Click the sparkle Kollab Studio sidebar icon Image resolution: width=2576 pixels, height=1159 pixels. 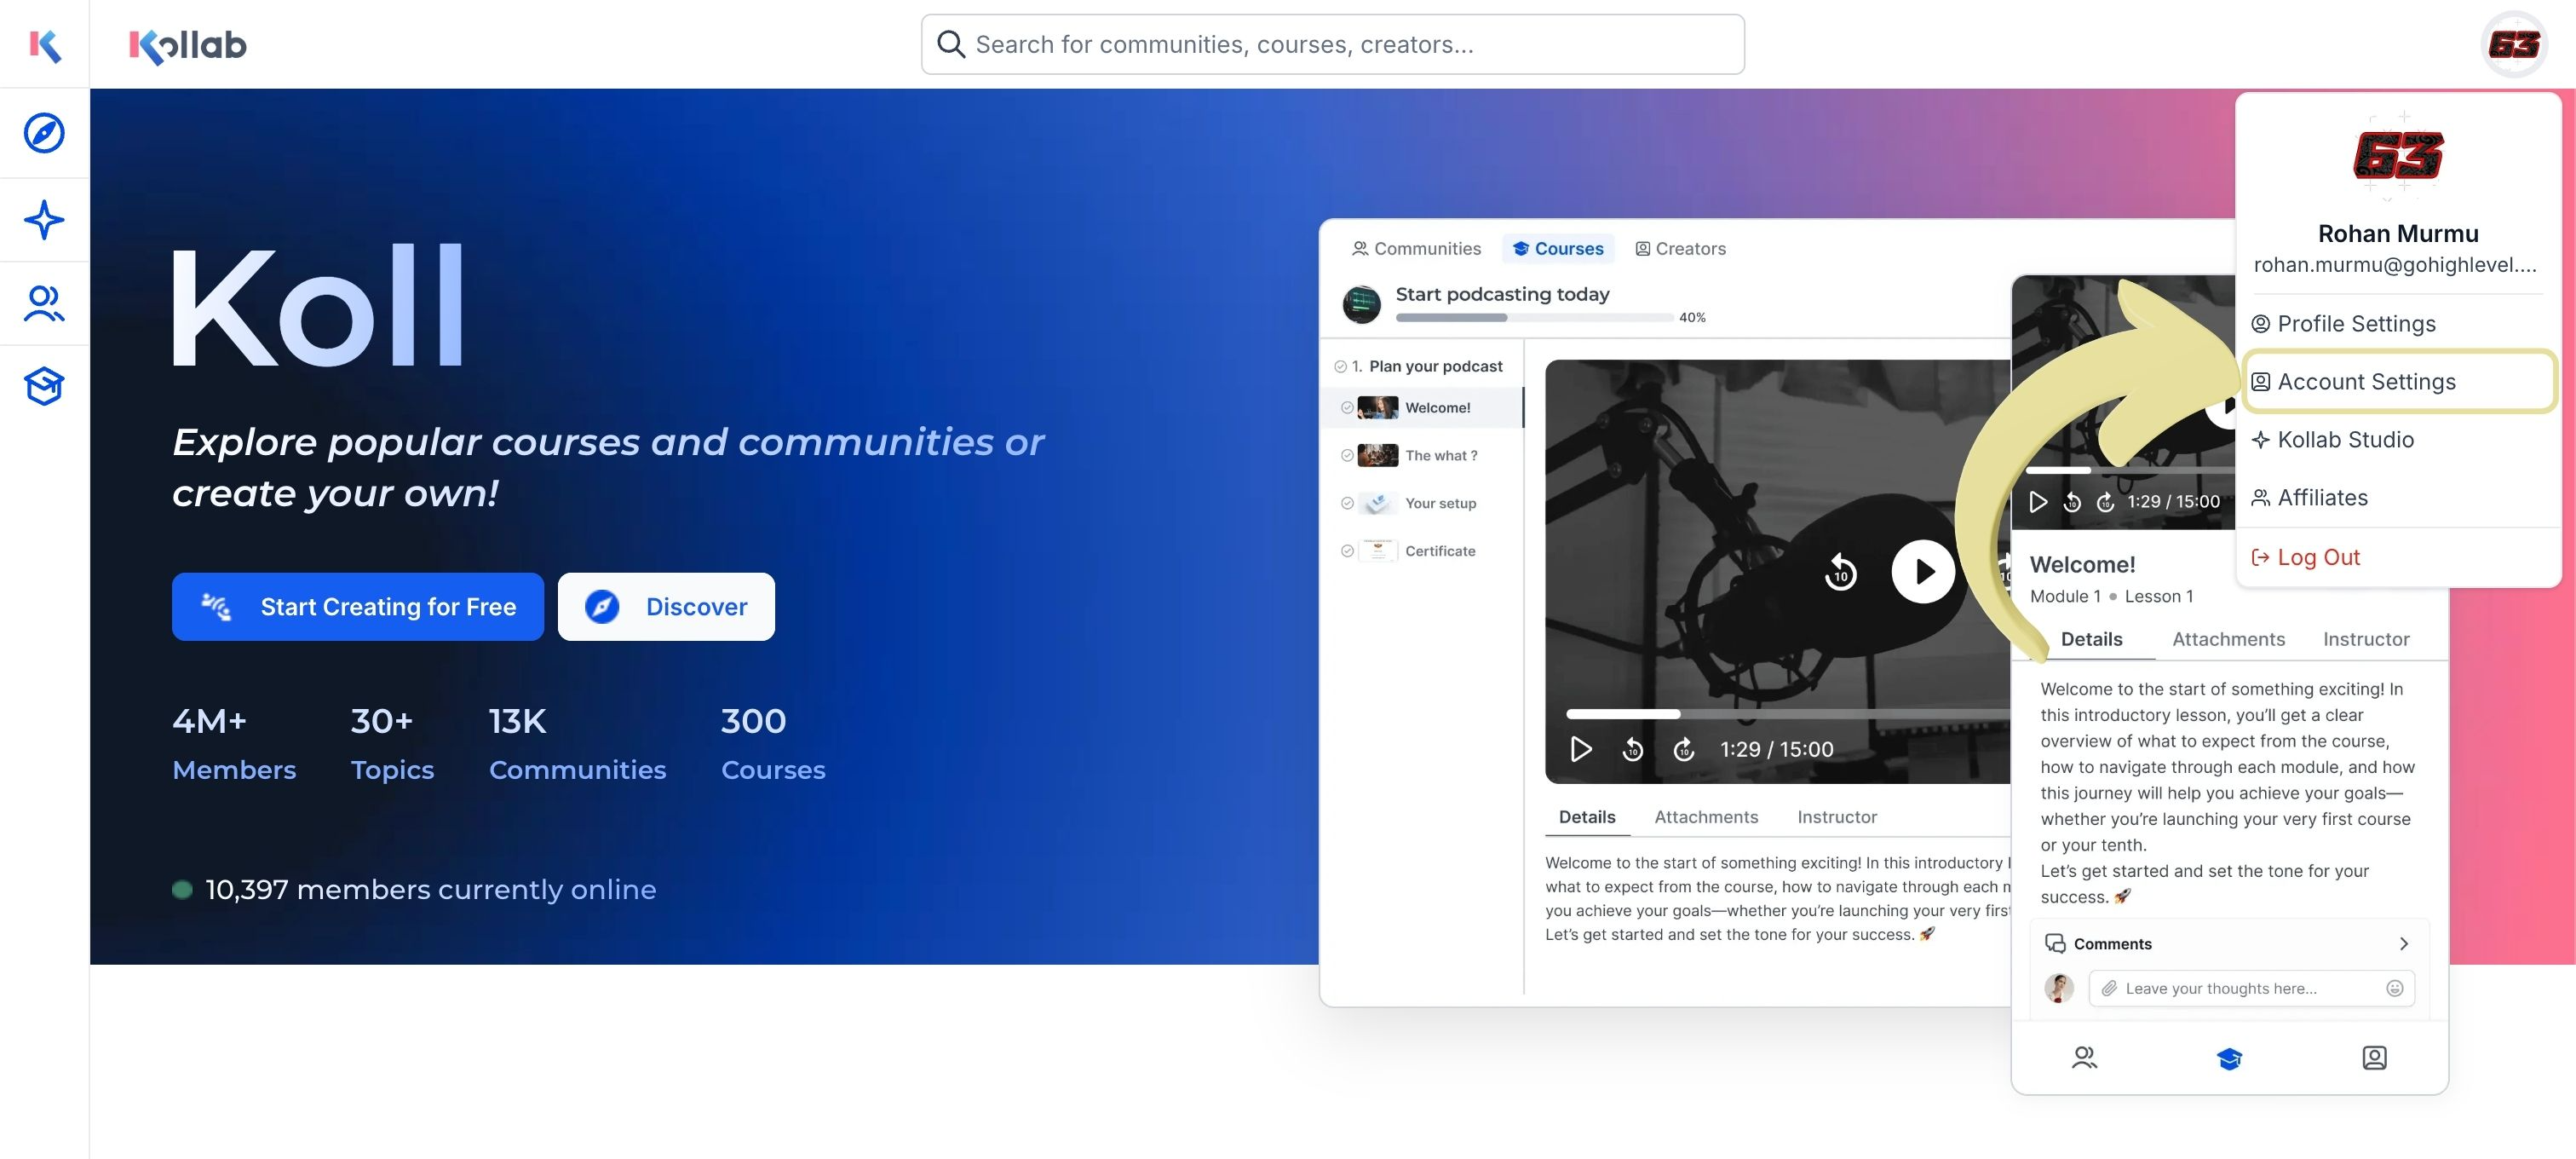coord(44,220)
